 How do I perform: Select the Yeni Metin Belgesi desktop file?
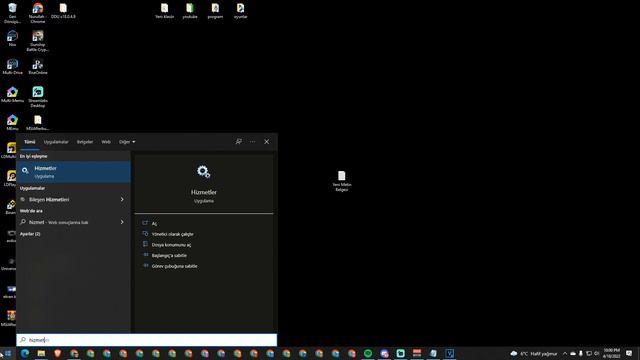pyautogui.click(x=342, y=181)
